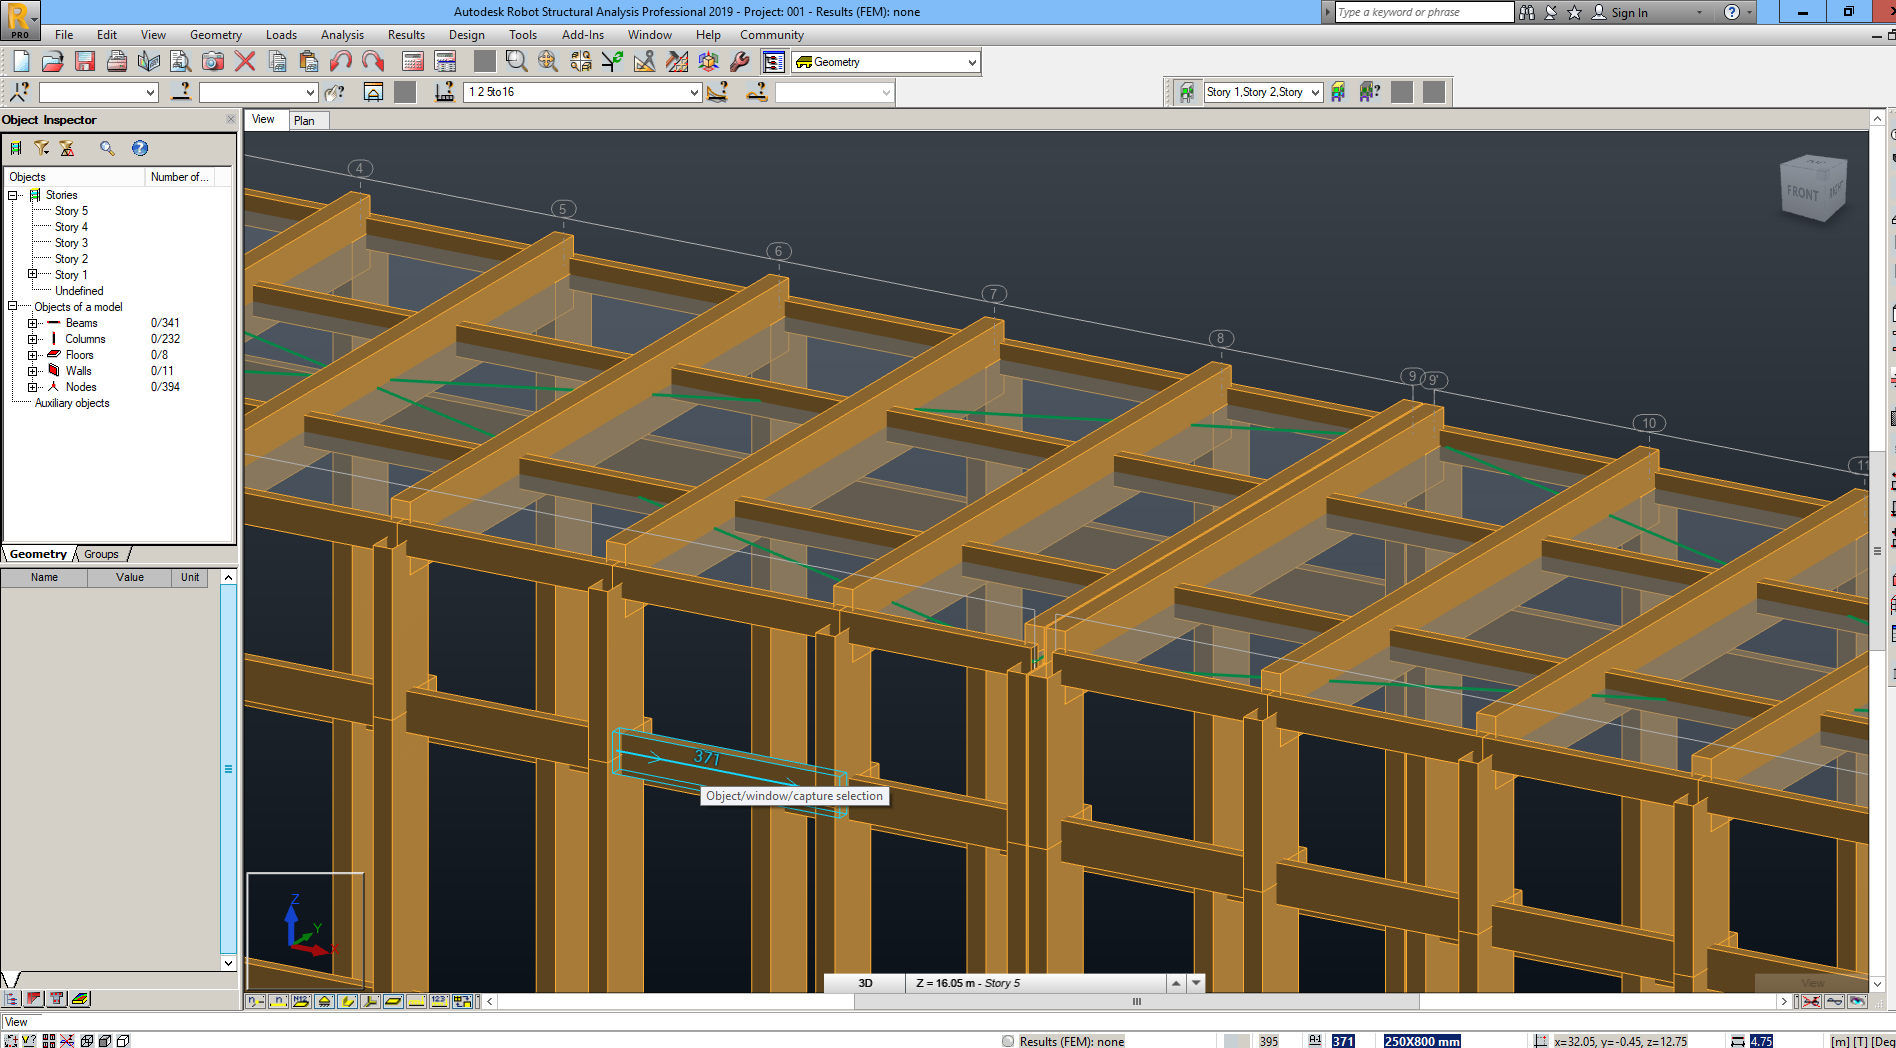Open the Story 1,Story 2 dropdown
The image size is (1896, 1048).
click(x=1315, y=92)
